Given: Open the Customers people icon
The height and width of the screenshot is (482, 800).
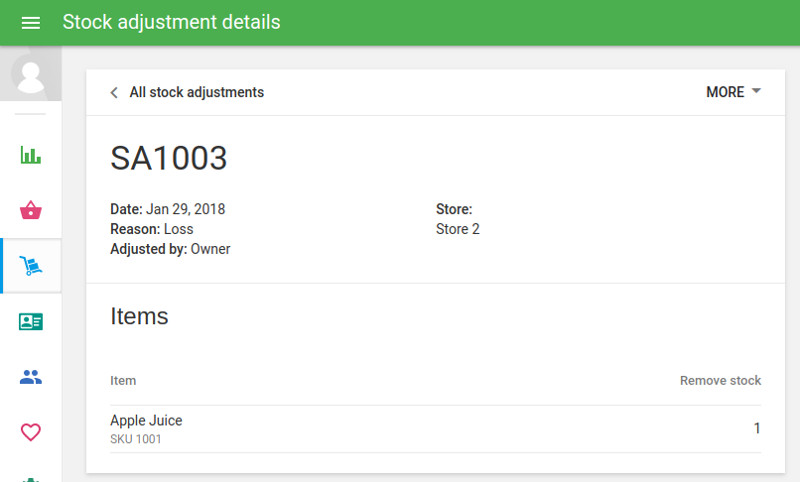Looking at the screenshot, I should pos(31,377).
